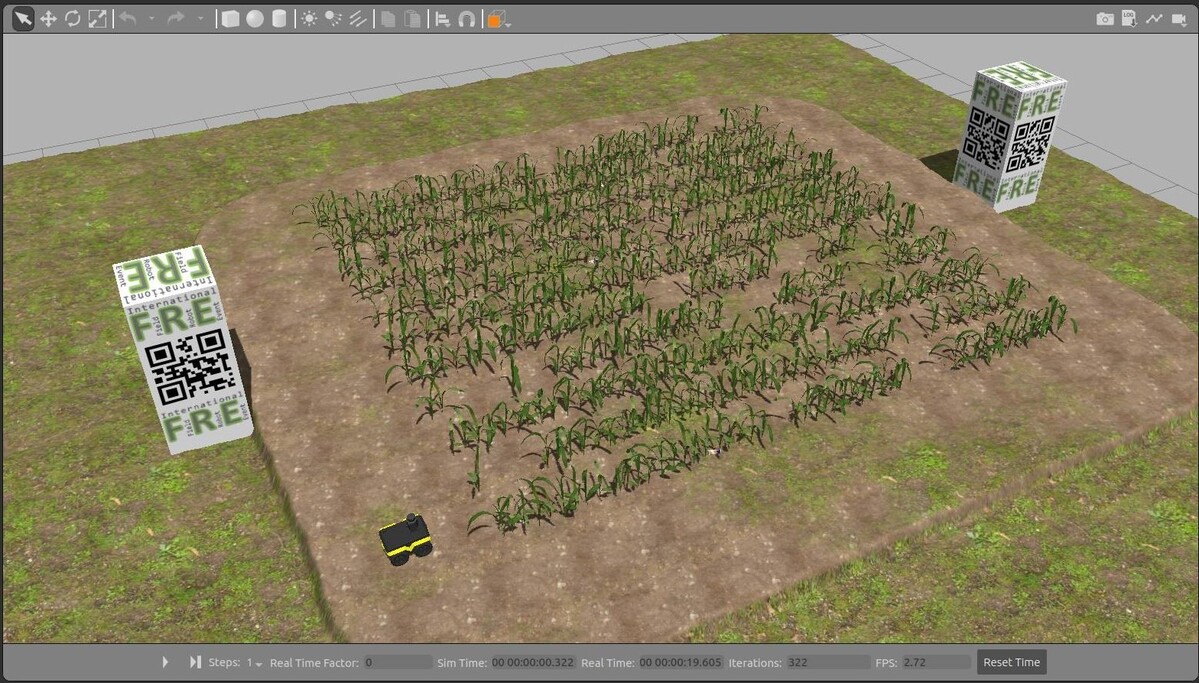Step the simulation forward once
This screenshot has width=1199, height=683.
195,662
